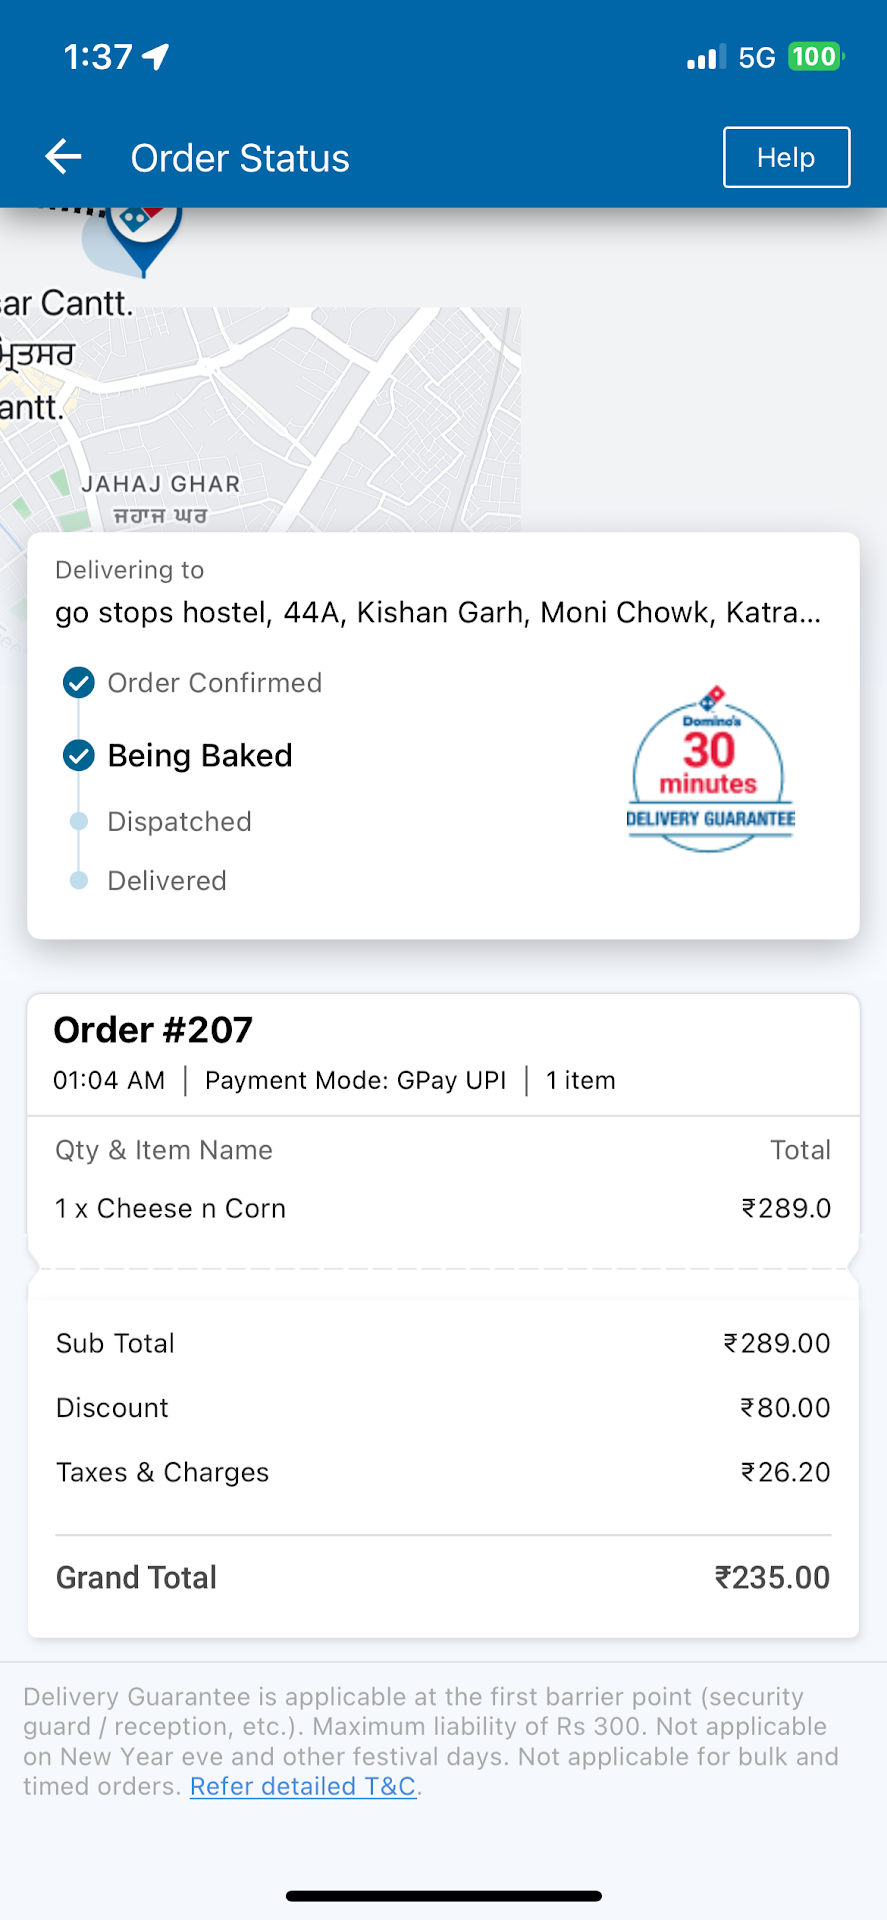The image size is (887, 1920).
Task: Open the Refer detailed T&C link
Action: (x=303, y=1786)
